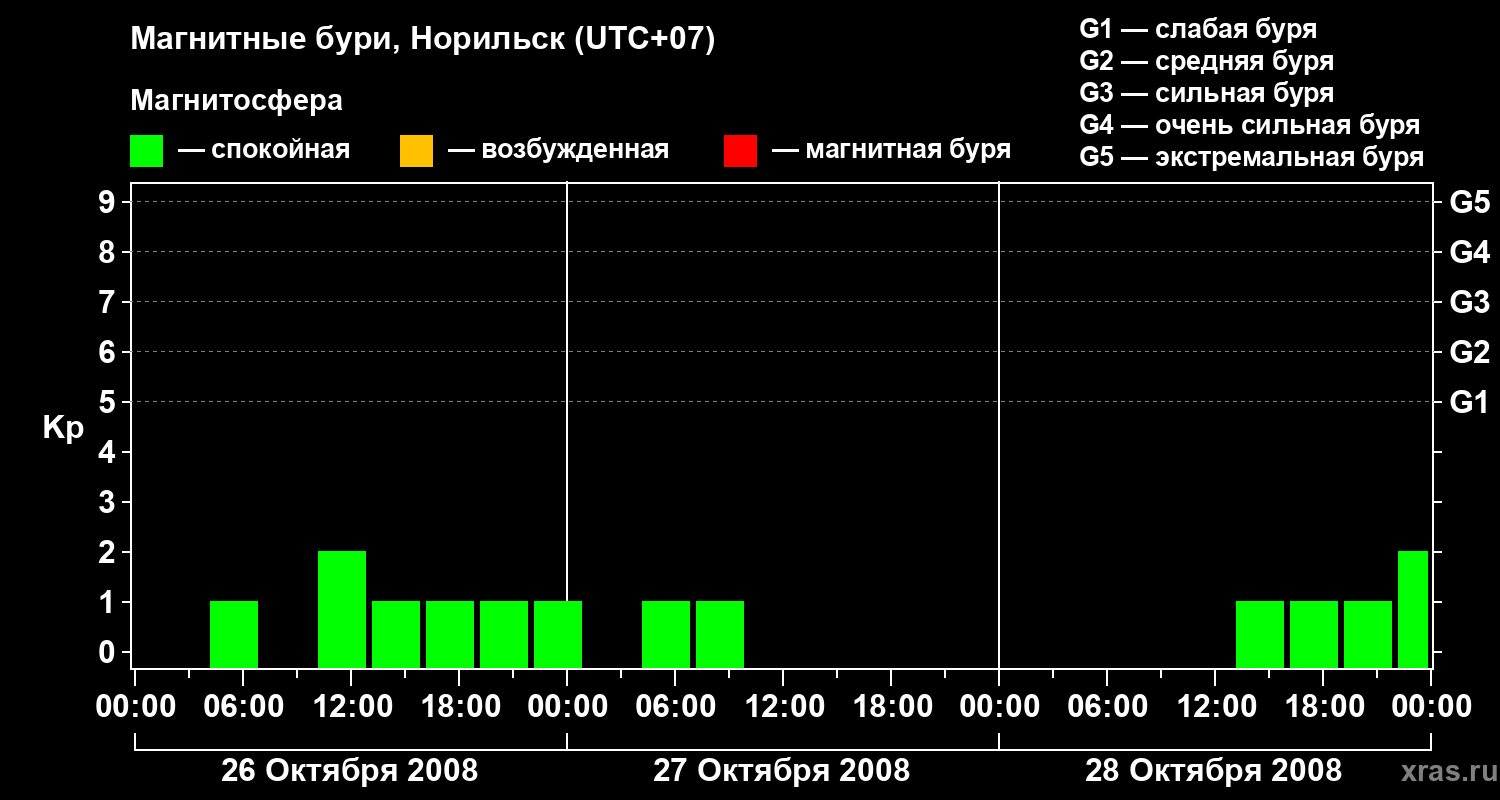Click the Kp value 7 on left axis

click(x=108, y=302)
